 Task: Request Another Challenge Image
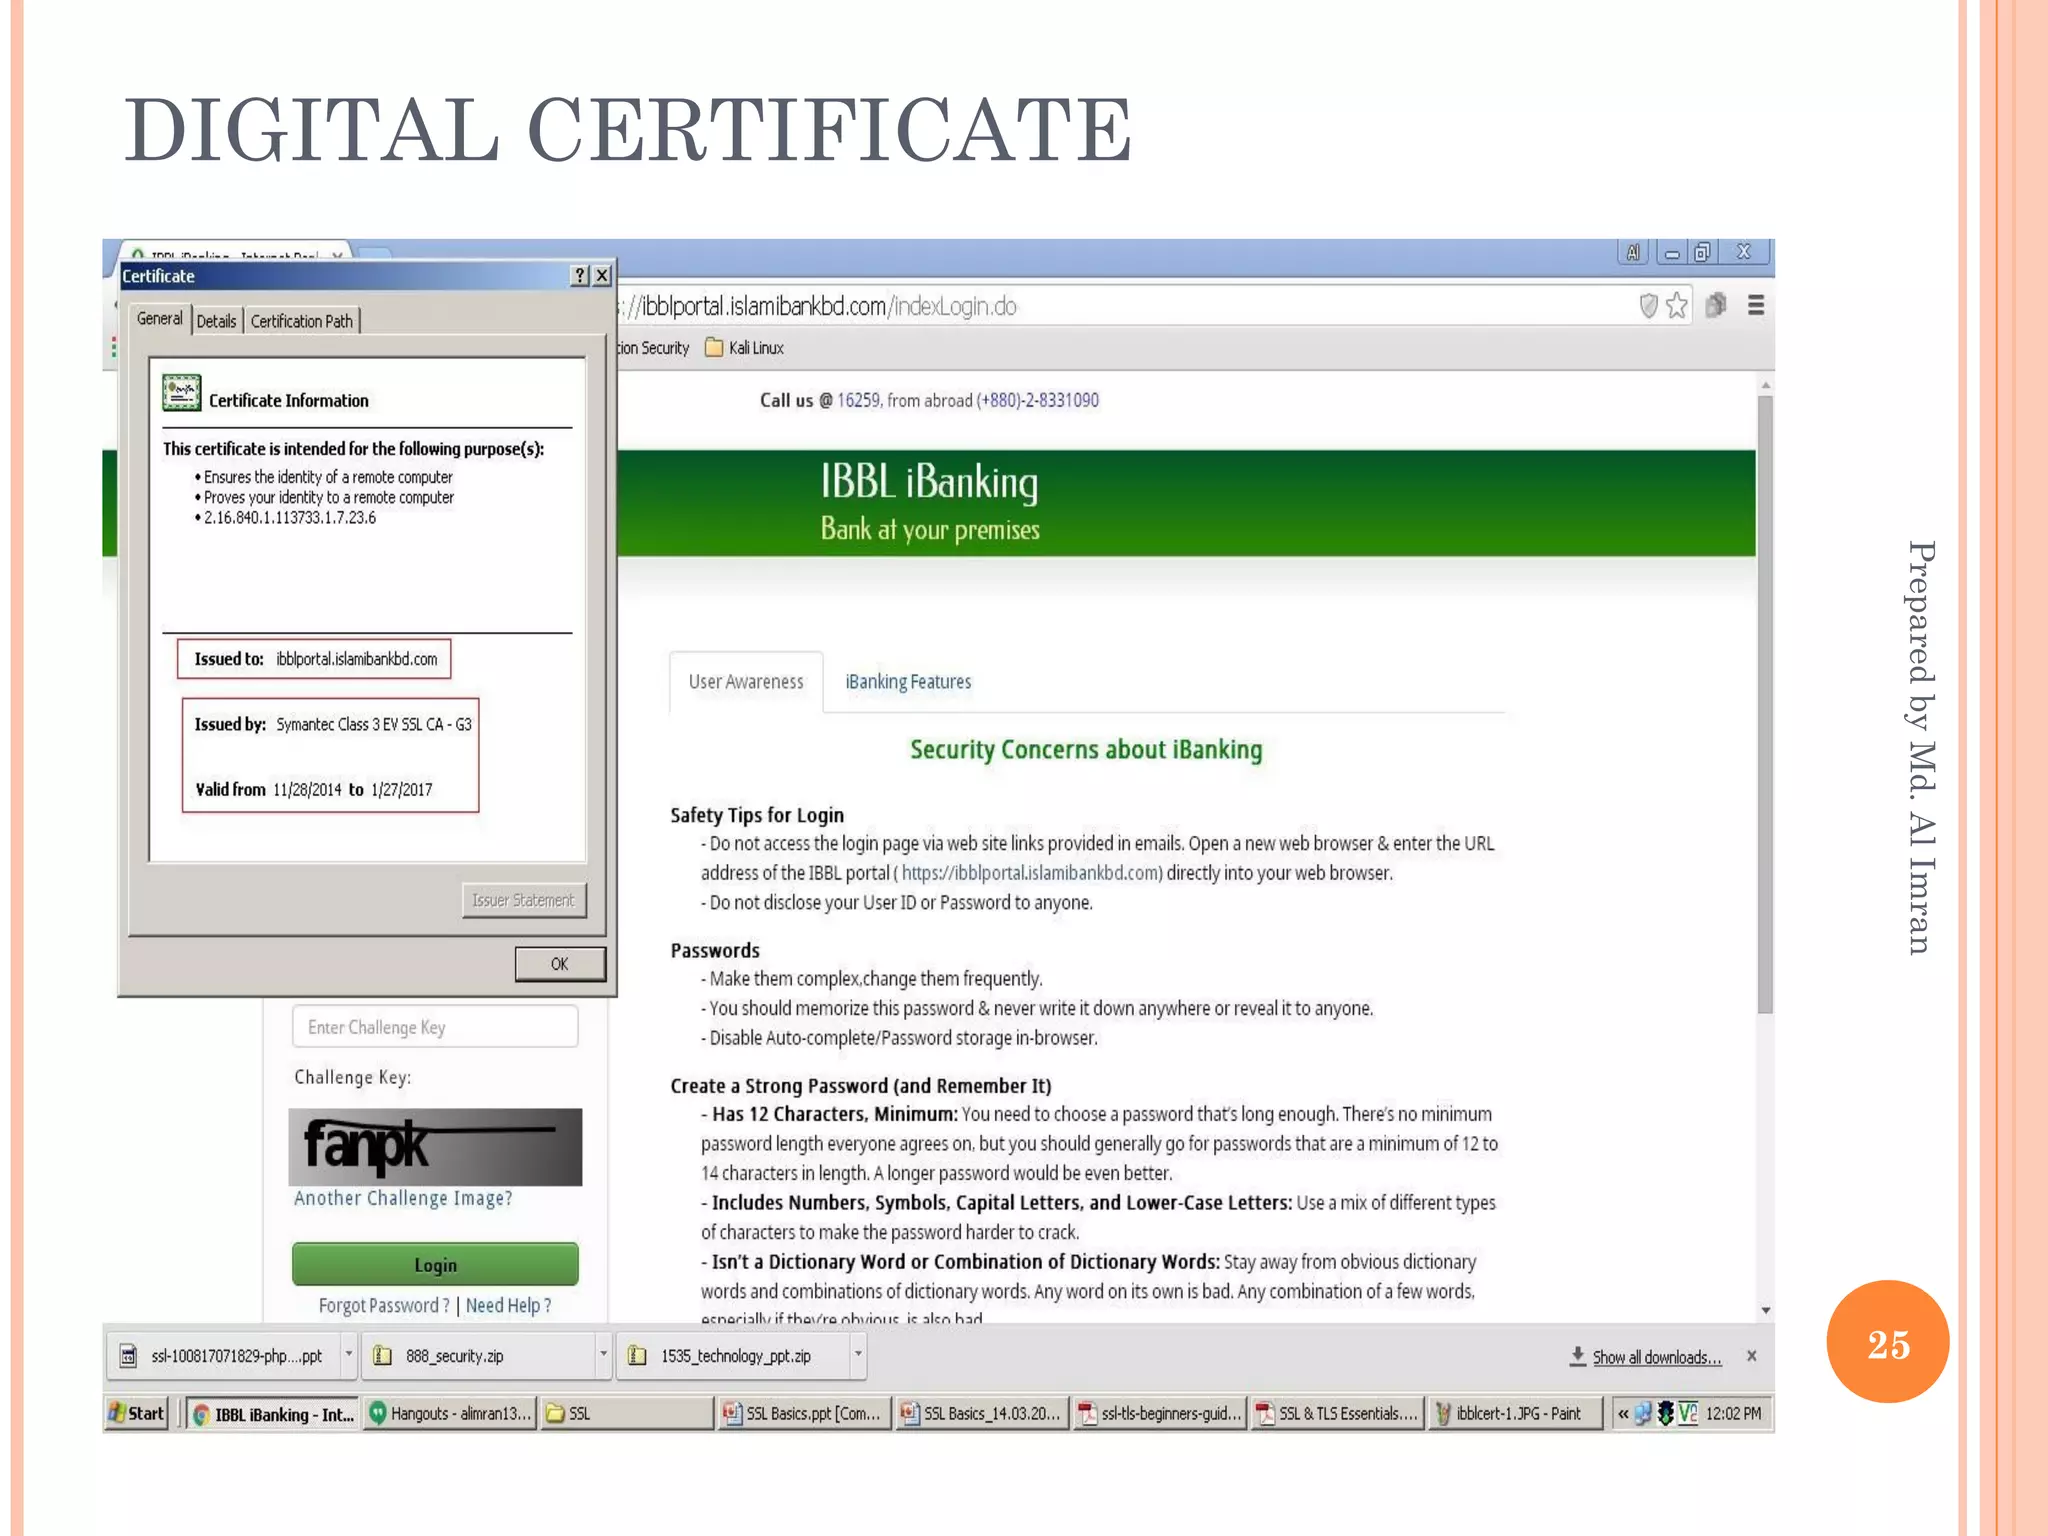pyautogui.click(x=403, y=1198)
